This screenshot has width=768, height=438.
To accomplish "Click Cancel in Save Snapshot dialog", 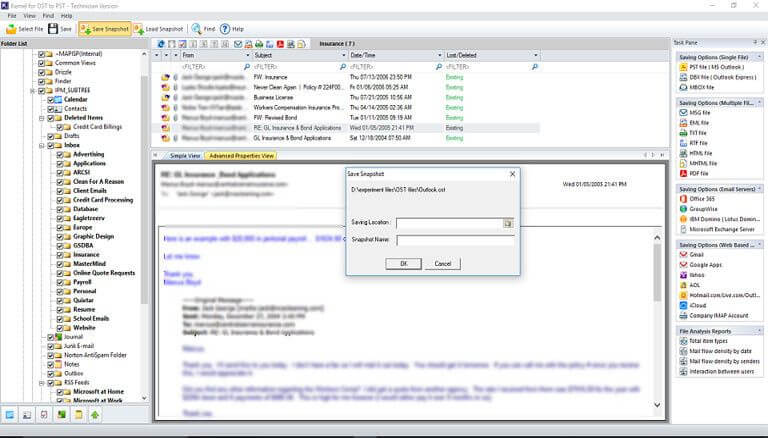I will pyautogui.click(x=442, y=264).
